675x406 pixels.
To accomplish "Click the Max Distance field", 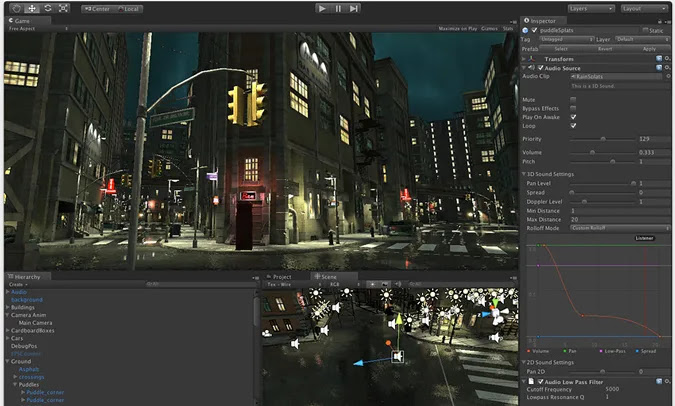I will tap(620, 220).
